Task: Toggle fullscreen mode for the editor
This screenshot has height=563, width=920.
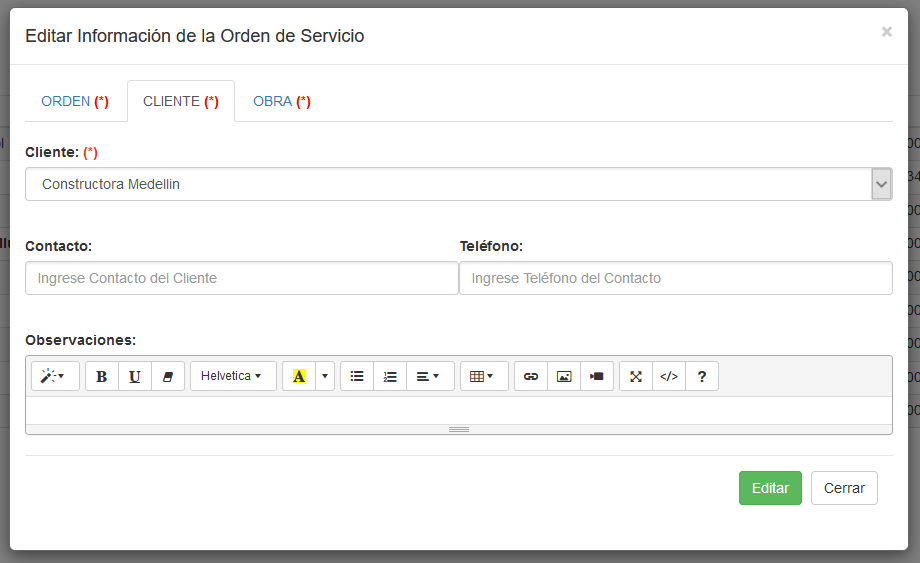Action: click(636, 377)
